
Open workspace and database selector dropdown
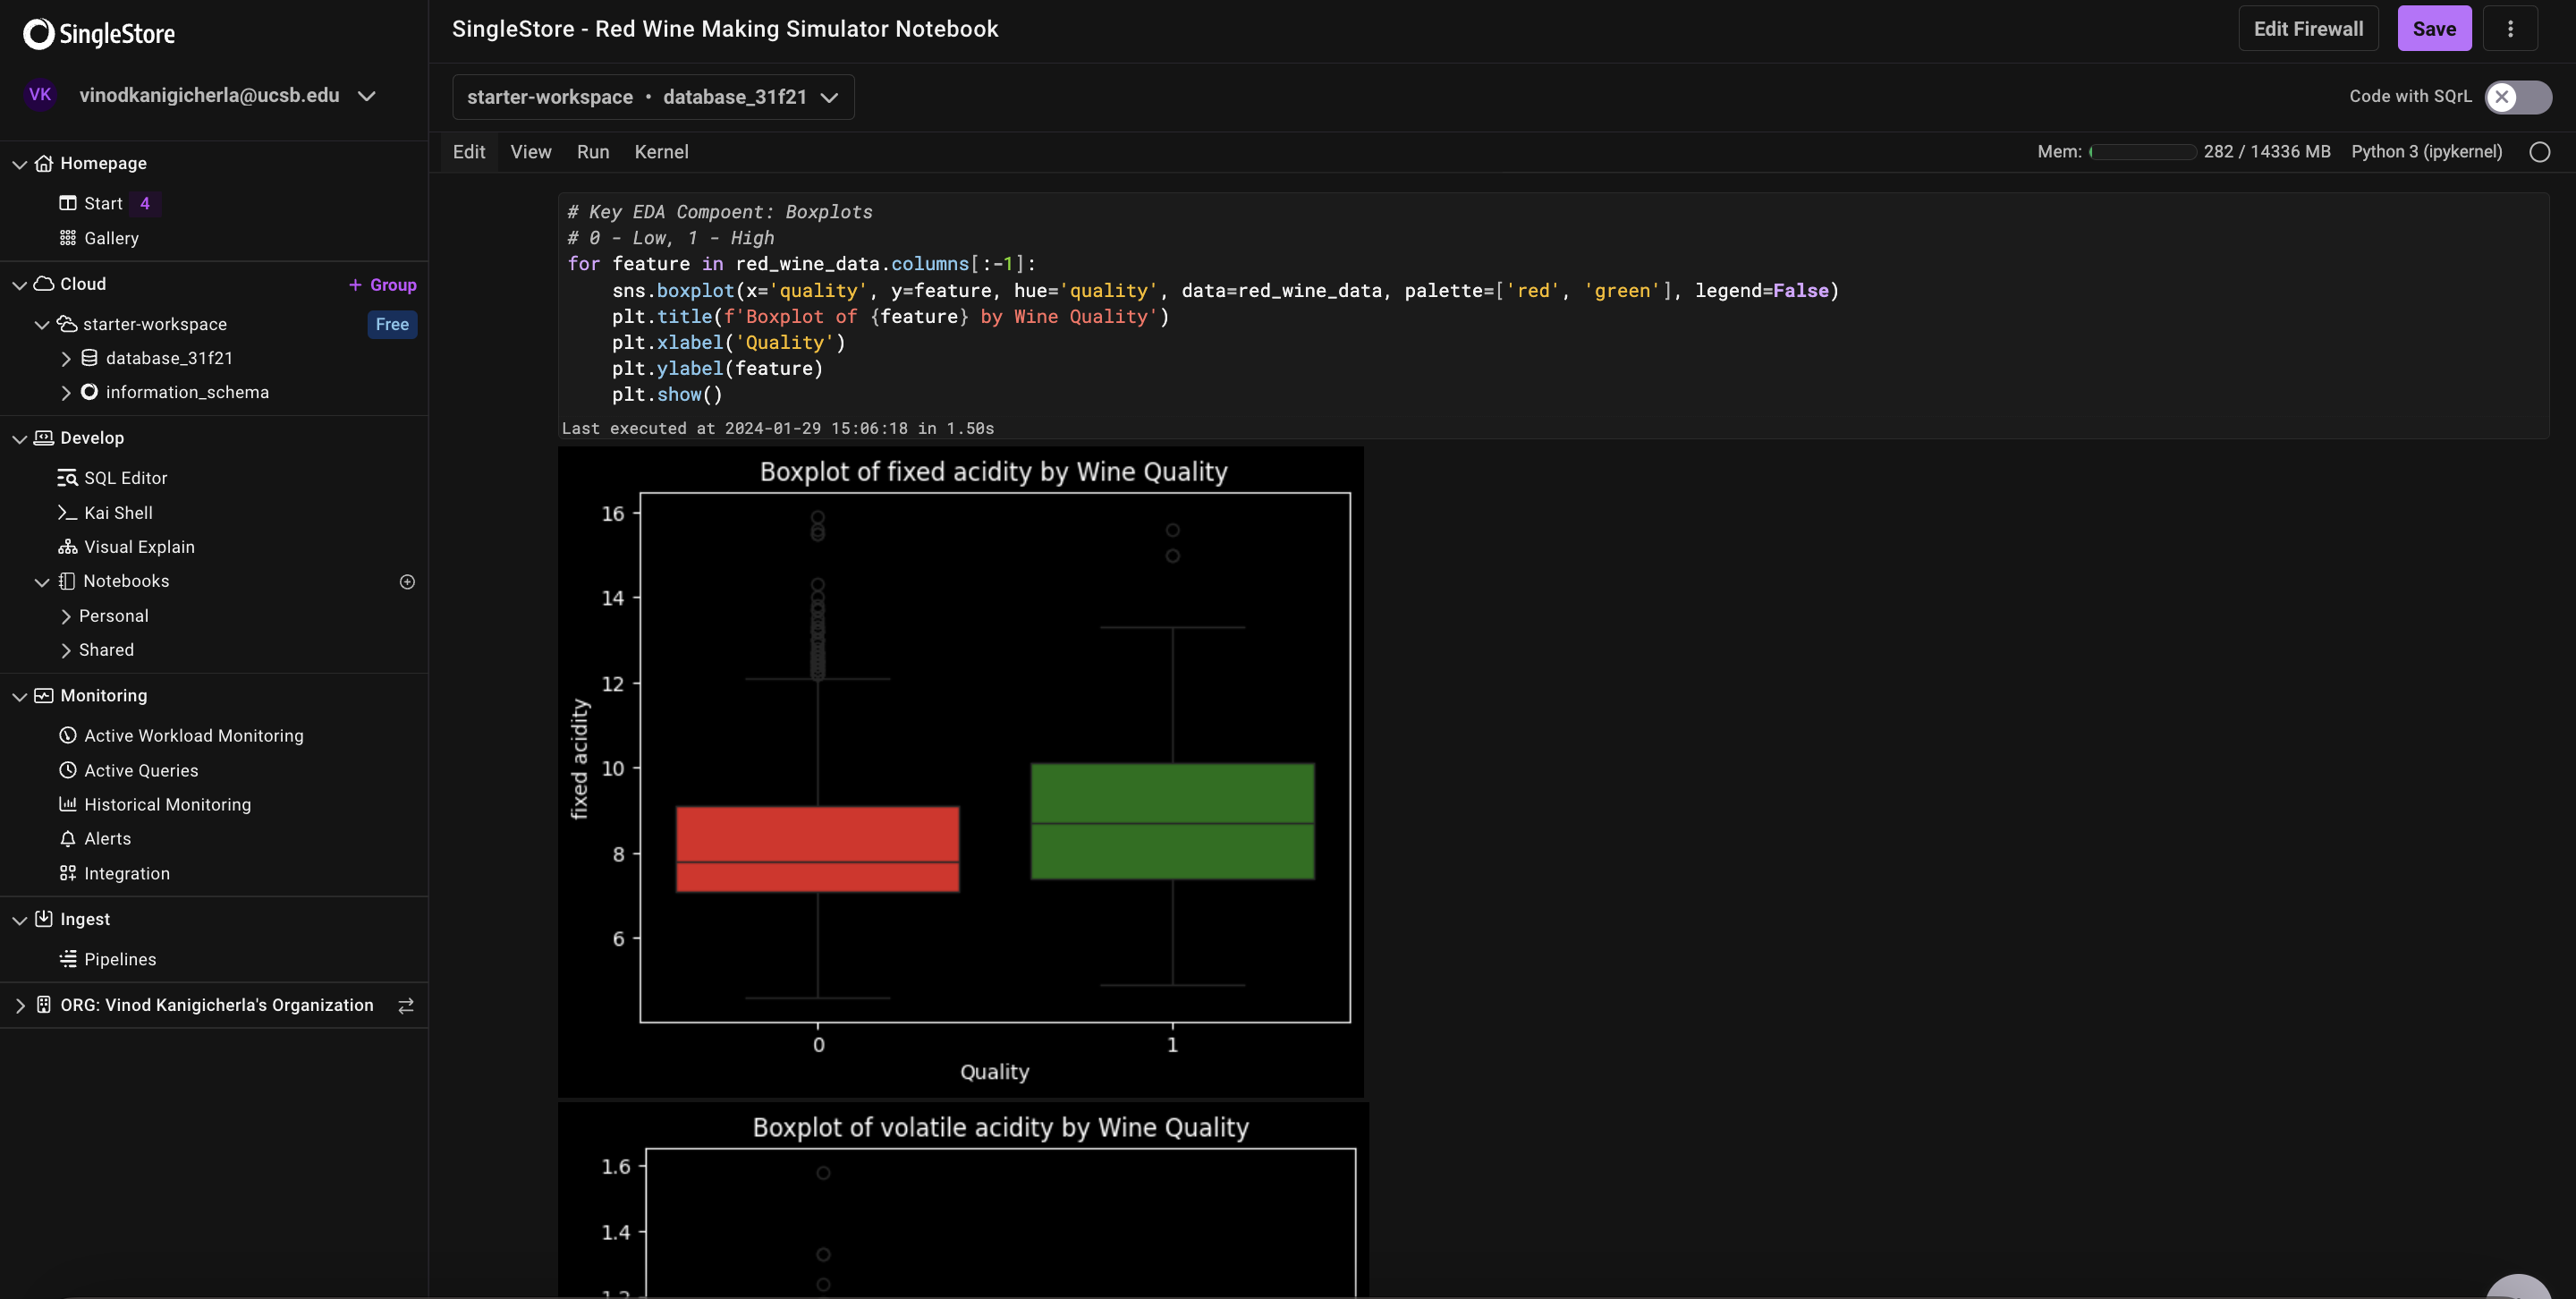[653, 97]
